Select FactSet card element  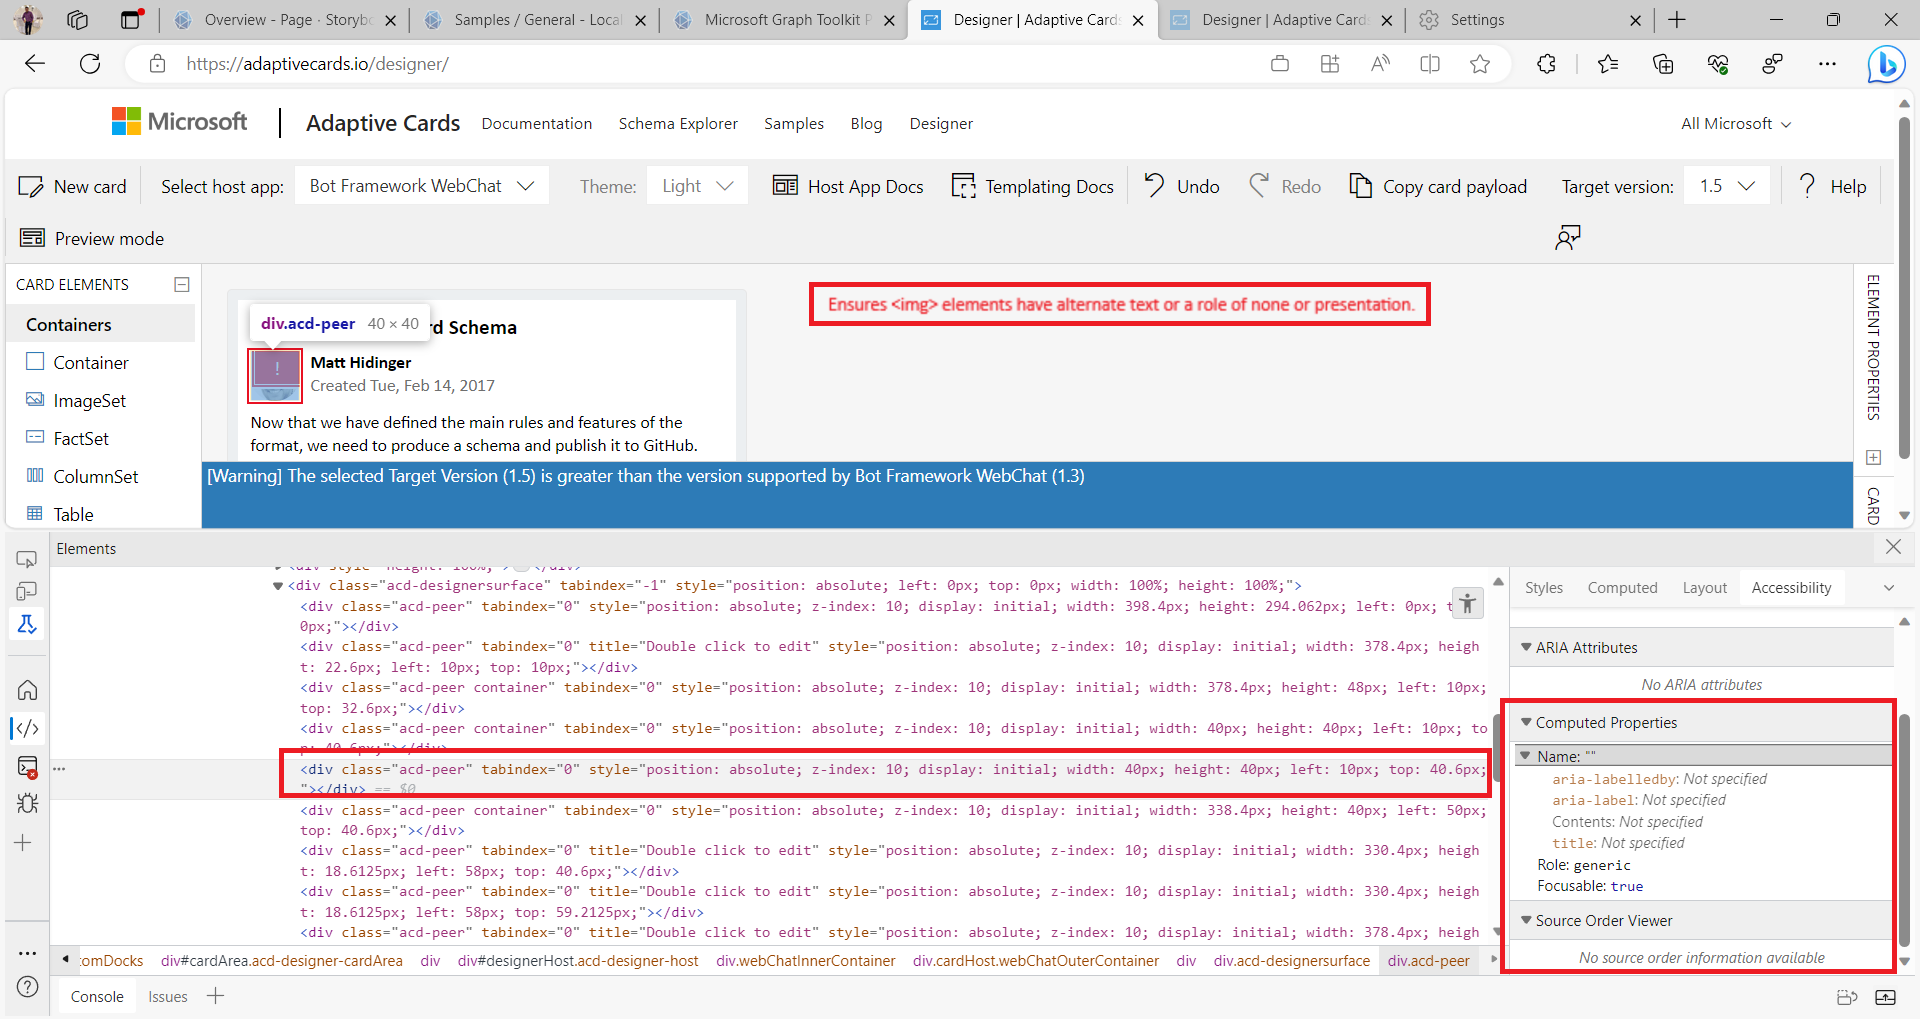click(x=81, y=439)
